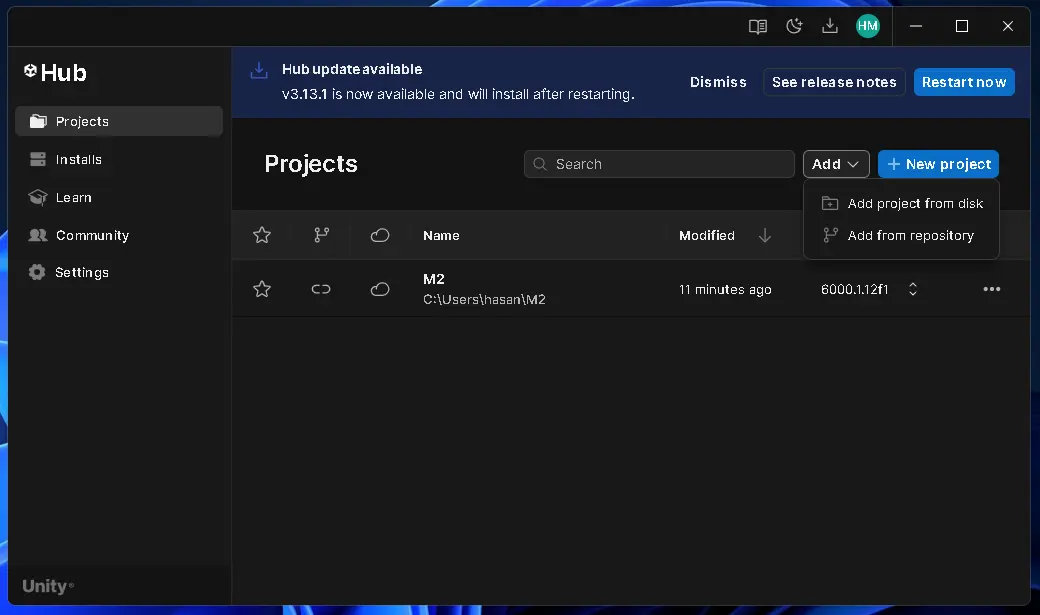Open Settings in sidebar

pos(119,273)
